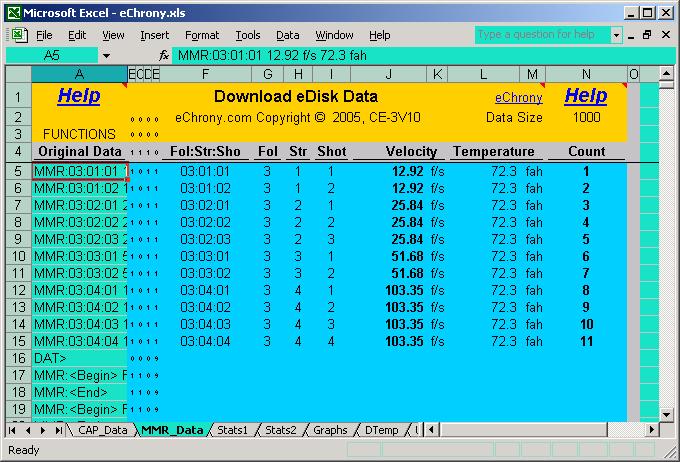Click the Help link in column A
The height and width of the screenshot is (462, 680).
[79, 95]
